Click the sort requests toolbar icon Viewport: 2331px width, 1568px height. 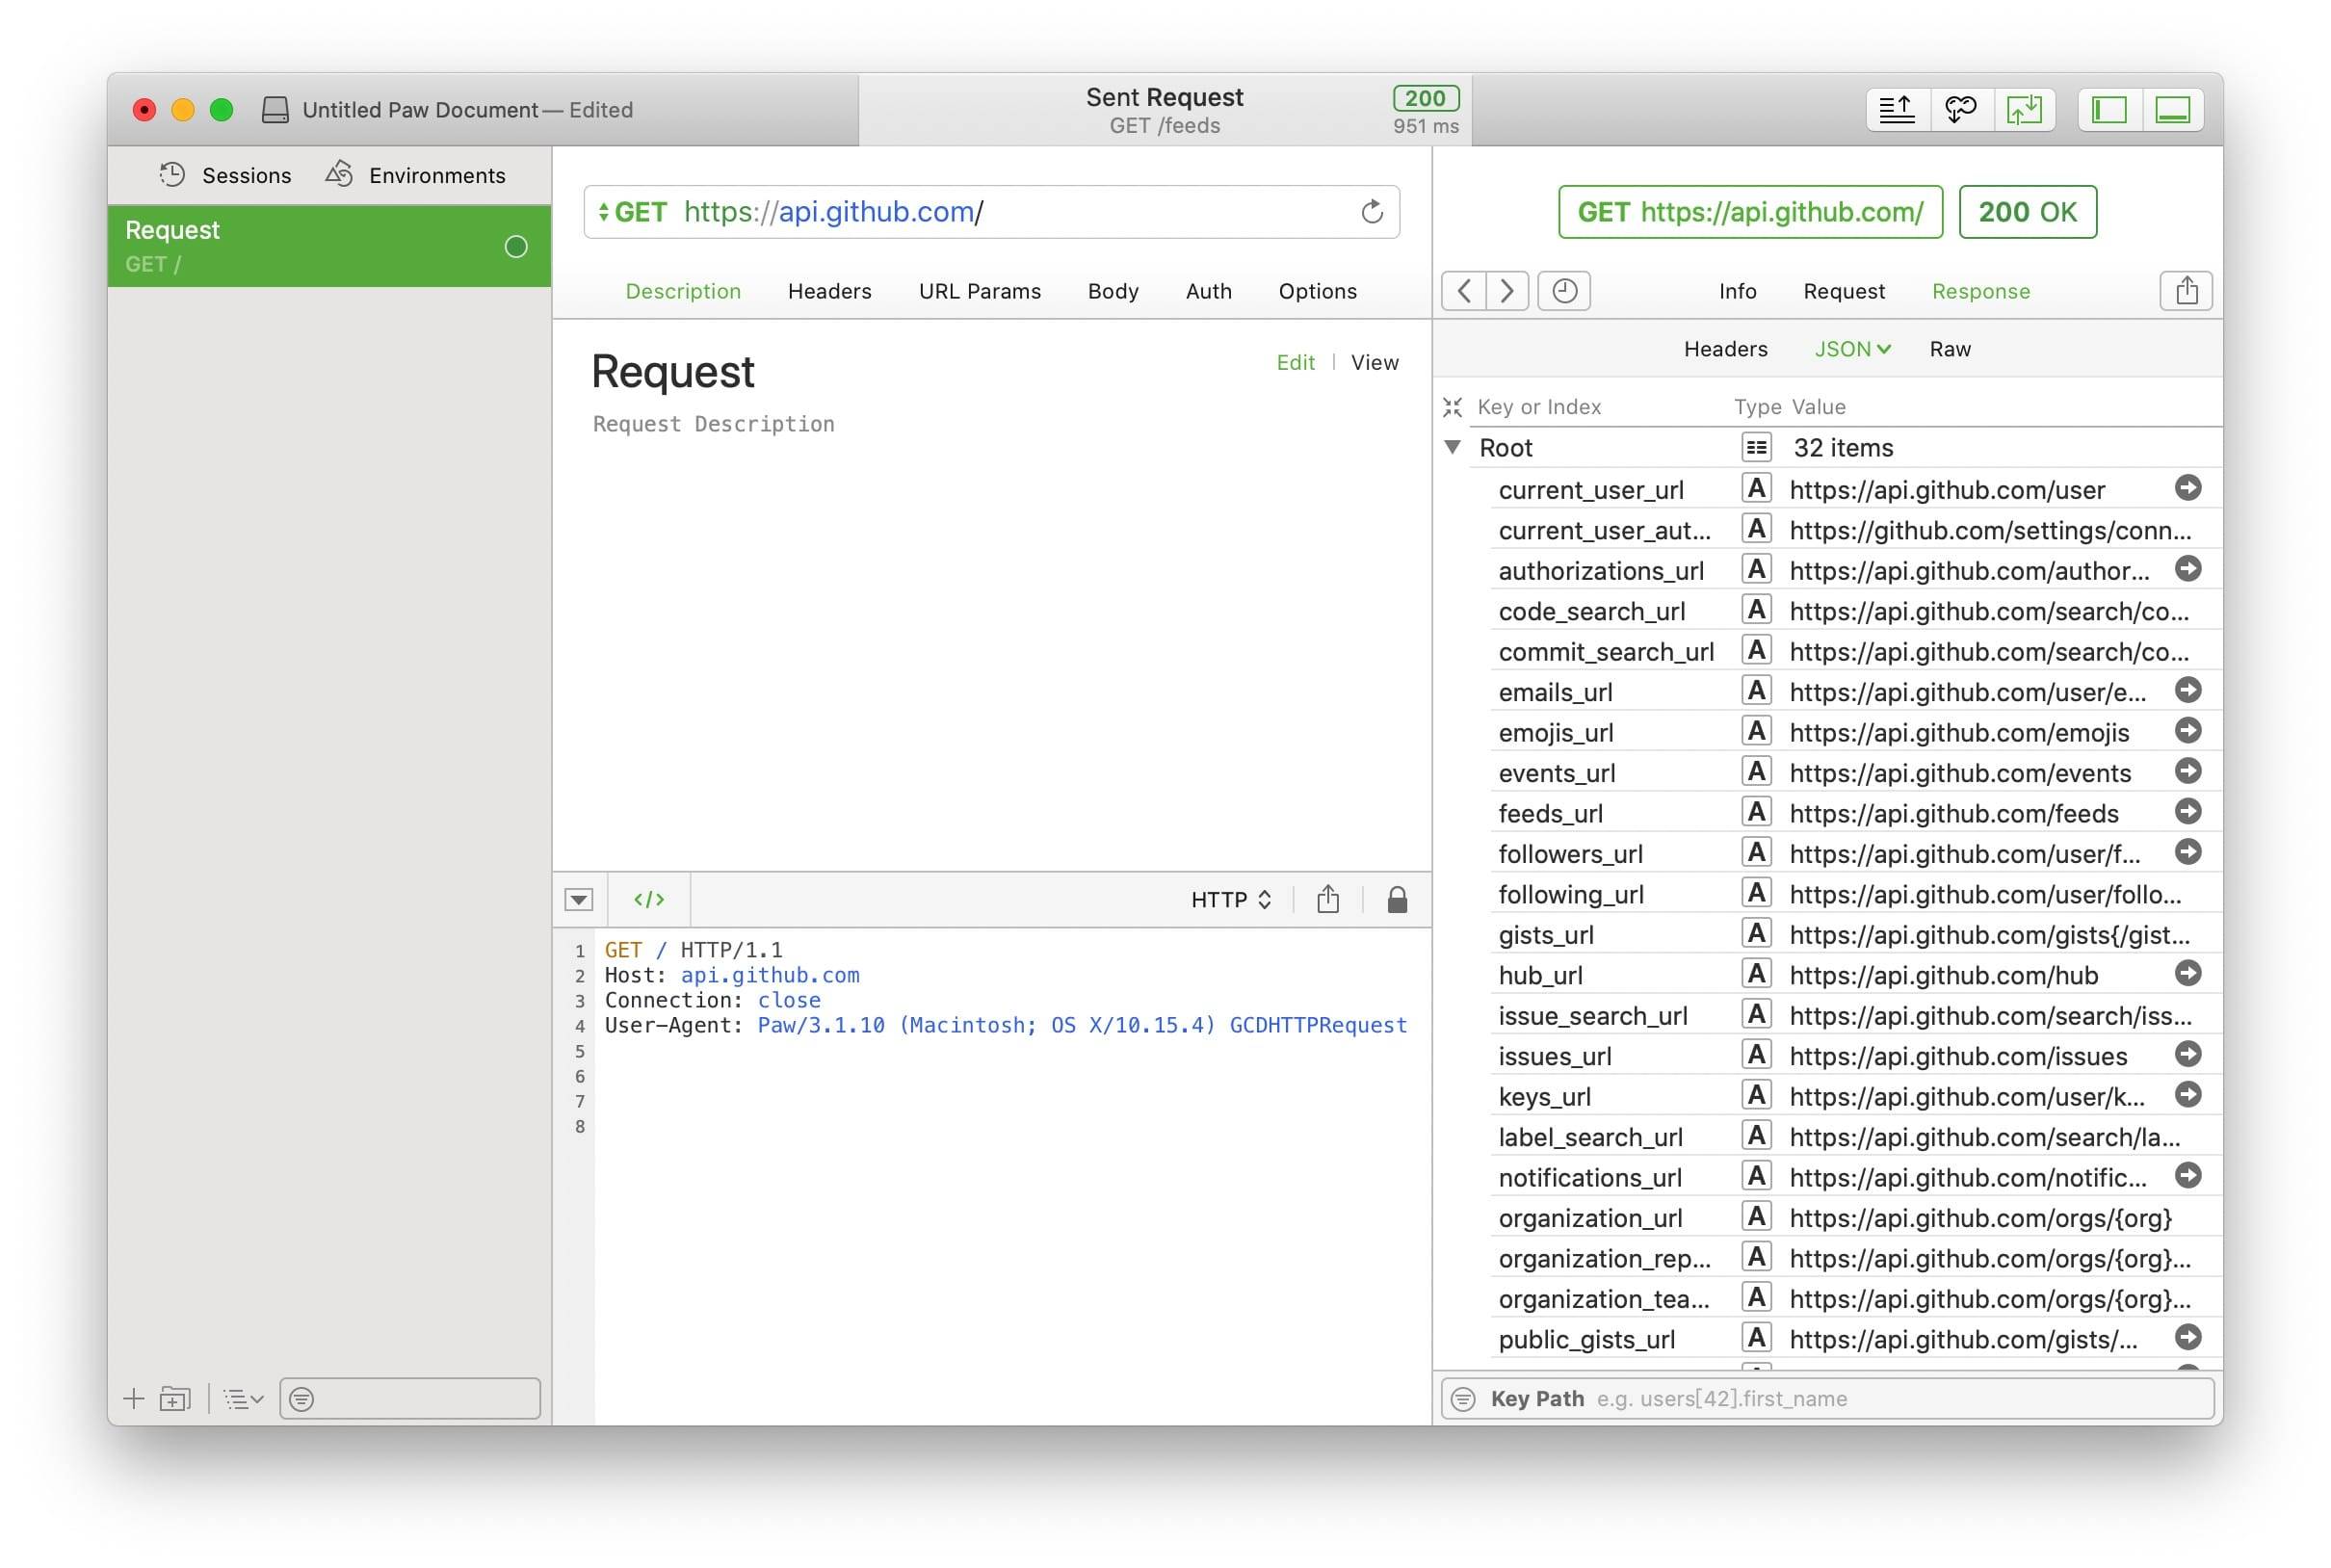1897,109
